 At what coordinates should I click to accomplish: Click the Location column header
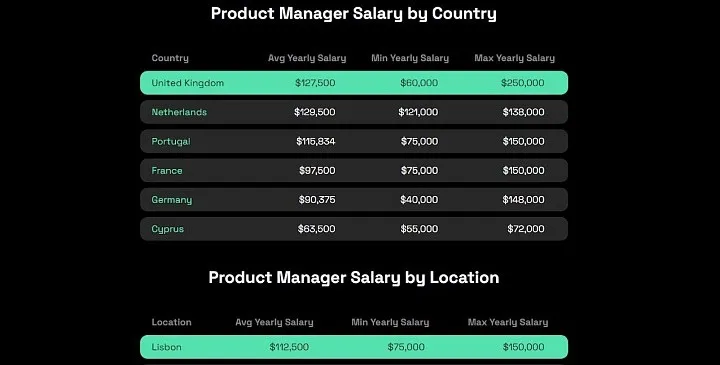(x=171, y=322)
